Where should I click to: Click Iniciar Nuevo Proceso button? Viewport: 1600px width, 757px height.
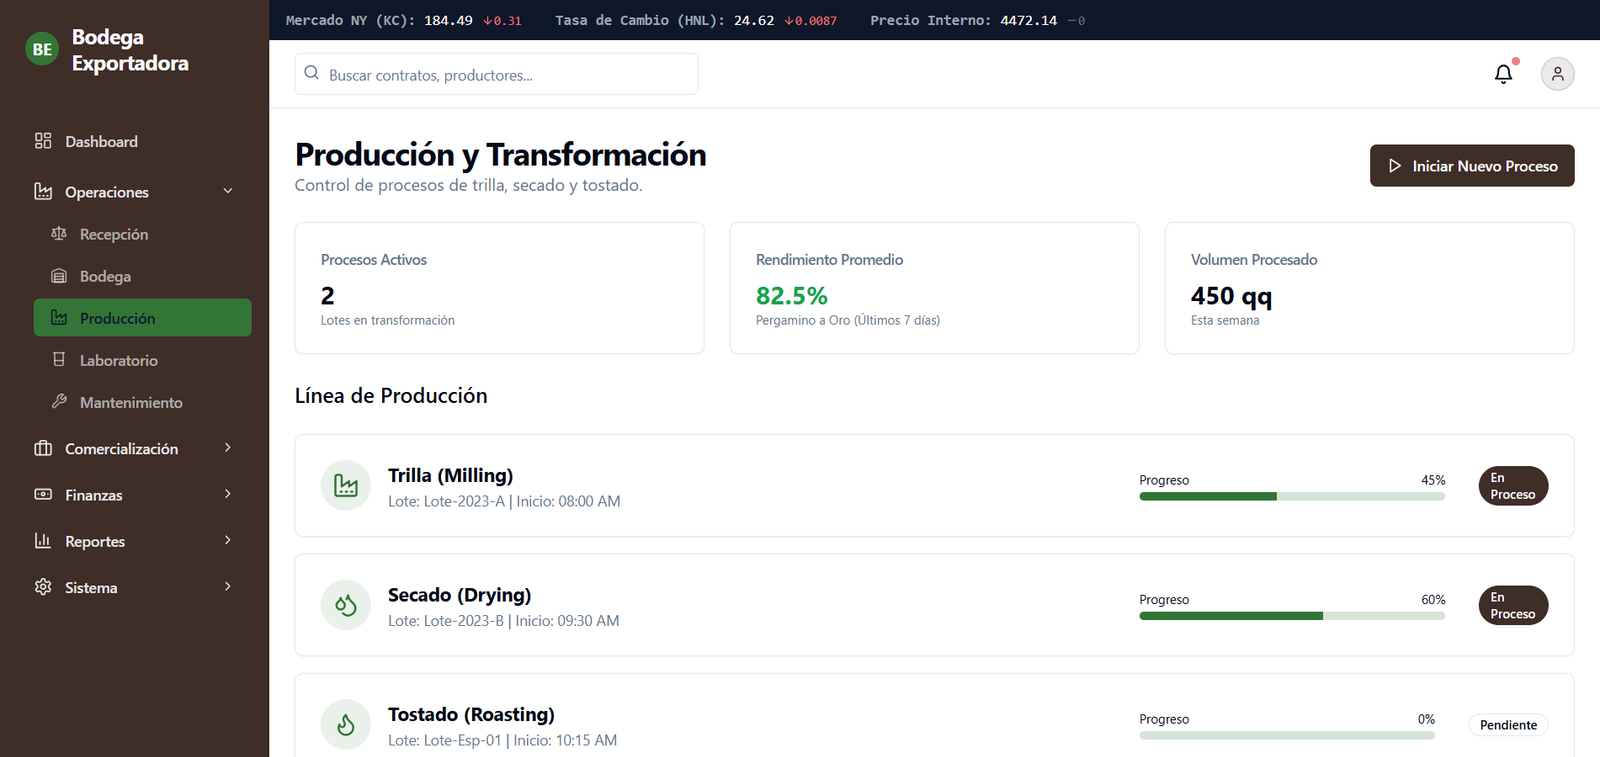[1472, 166]
